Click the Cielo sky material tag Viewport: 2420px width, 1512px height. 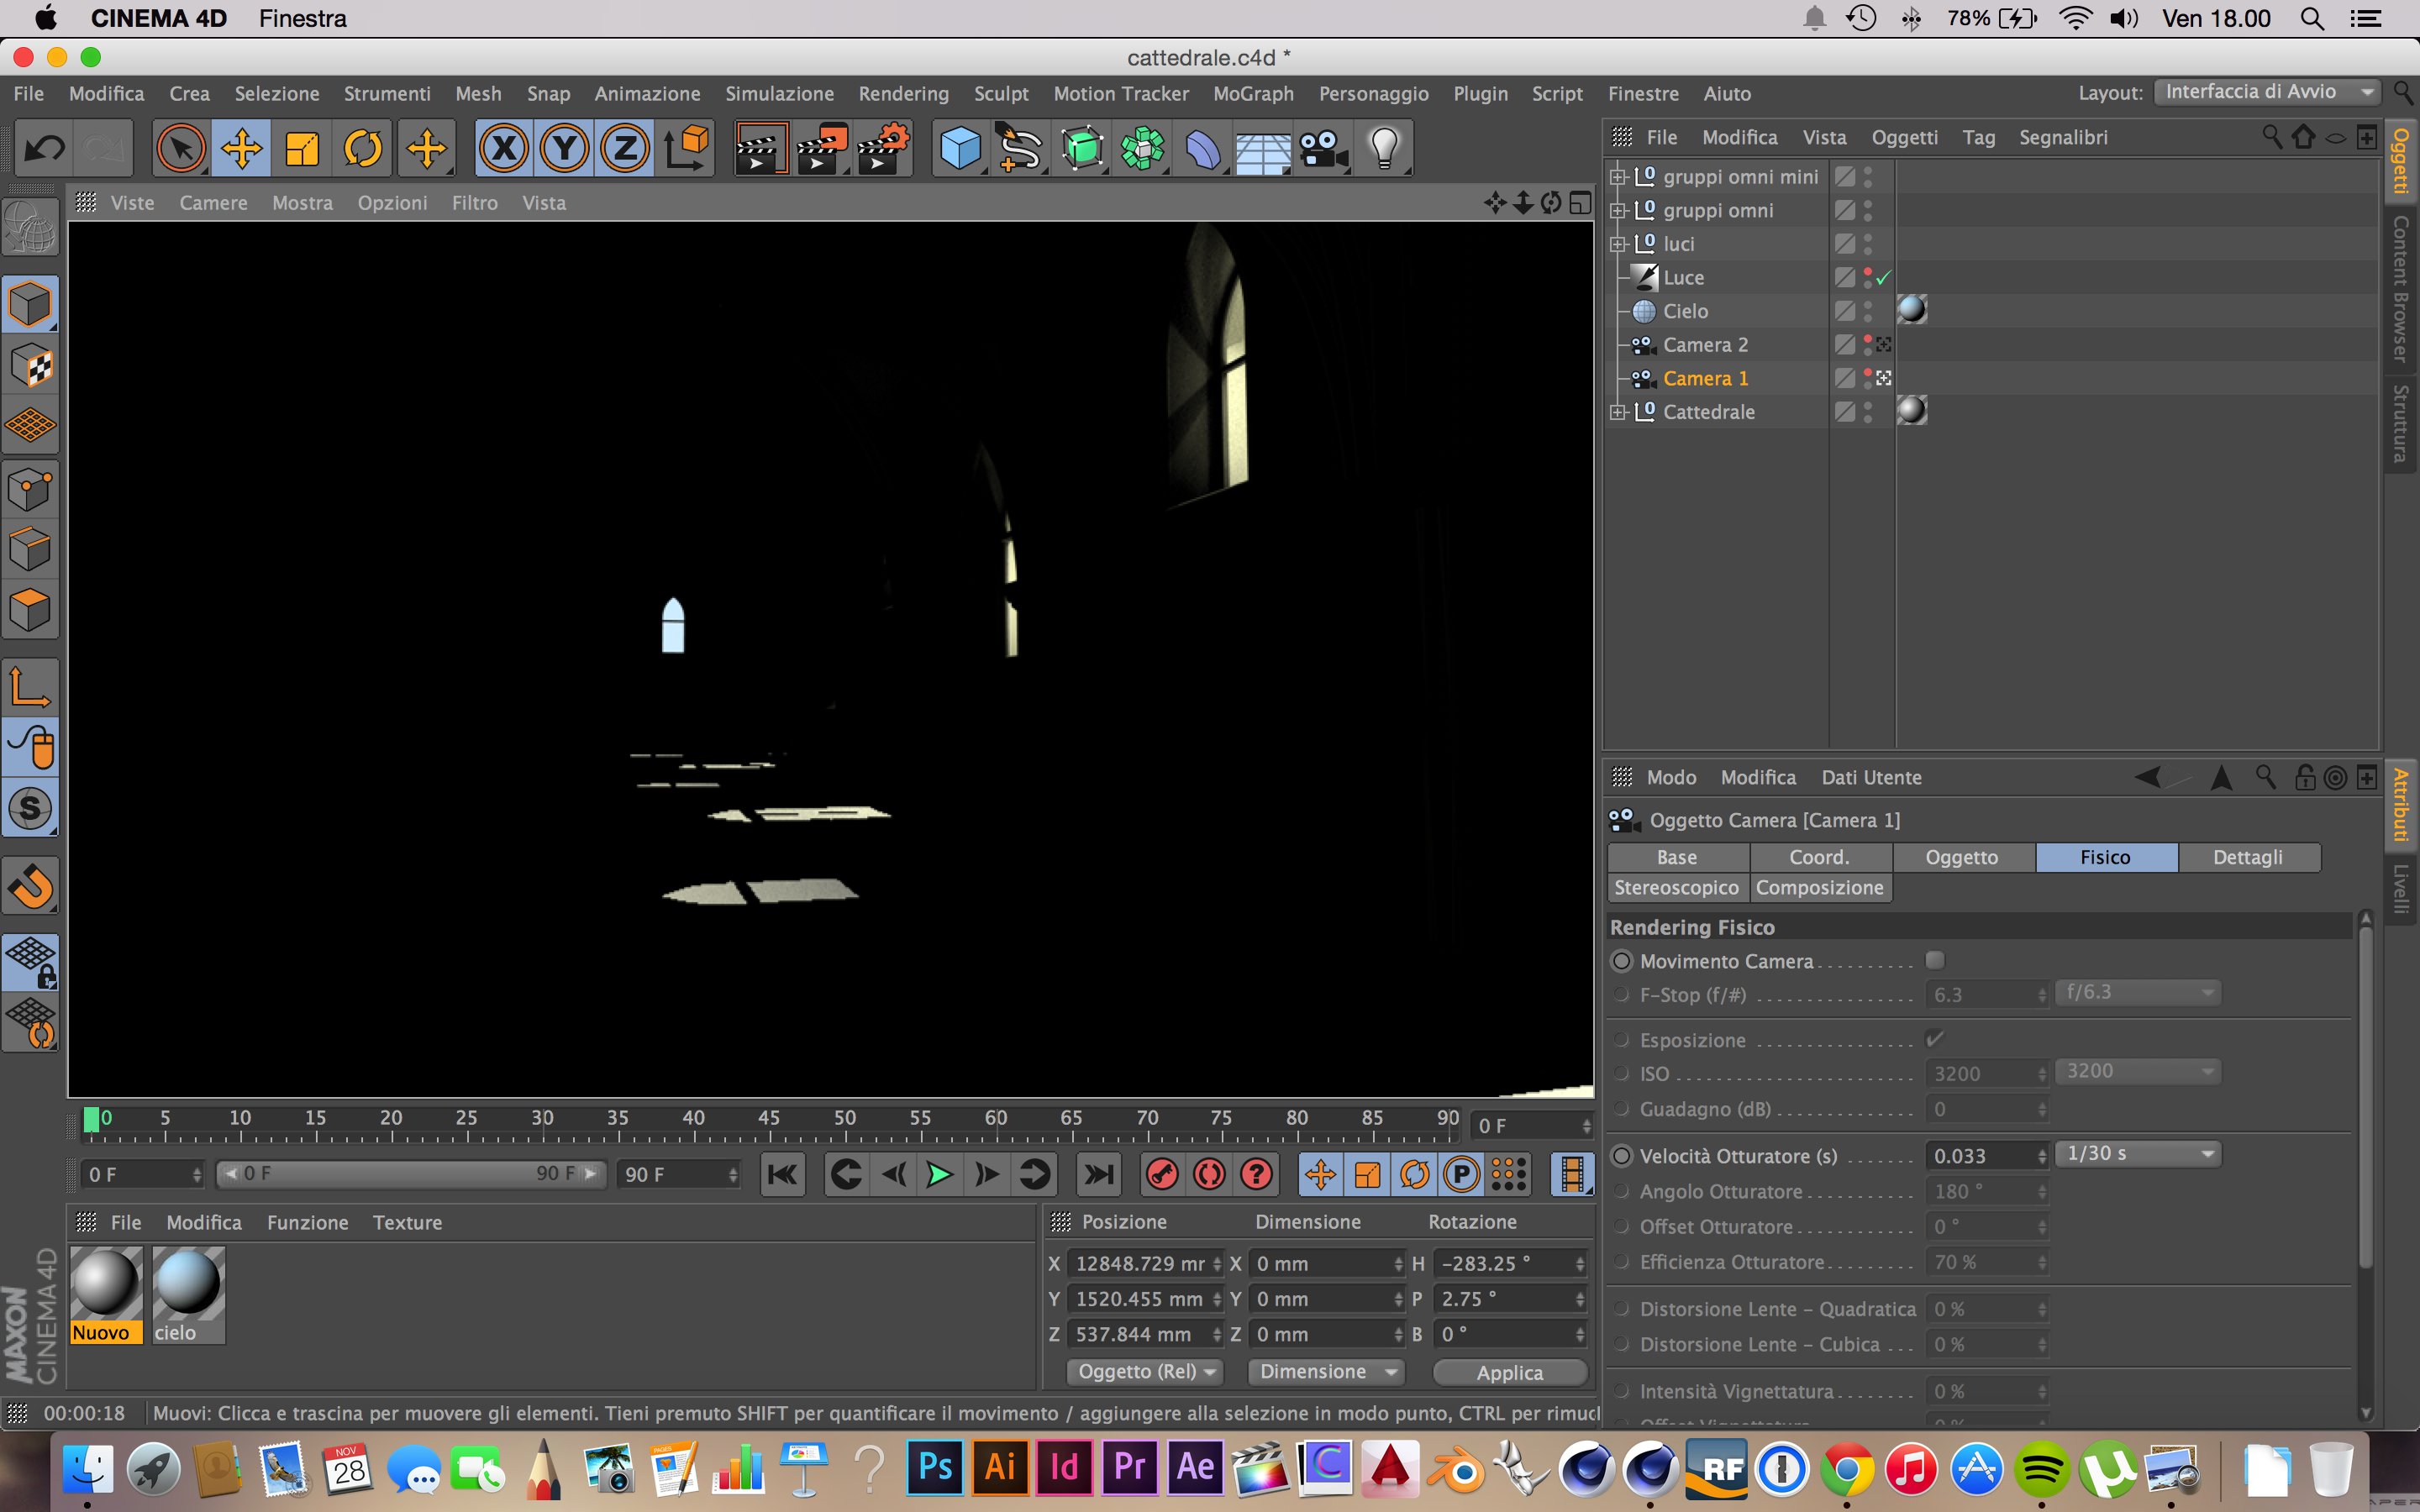click(x=1911, y=310)
